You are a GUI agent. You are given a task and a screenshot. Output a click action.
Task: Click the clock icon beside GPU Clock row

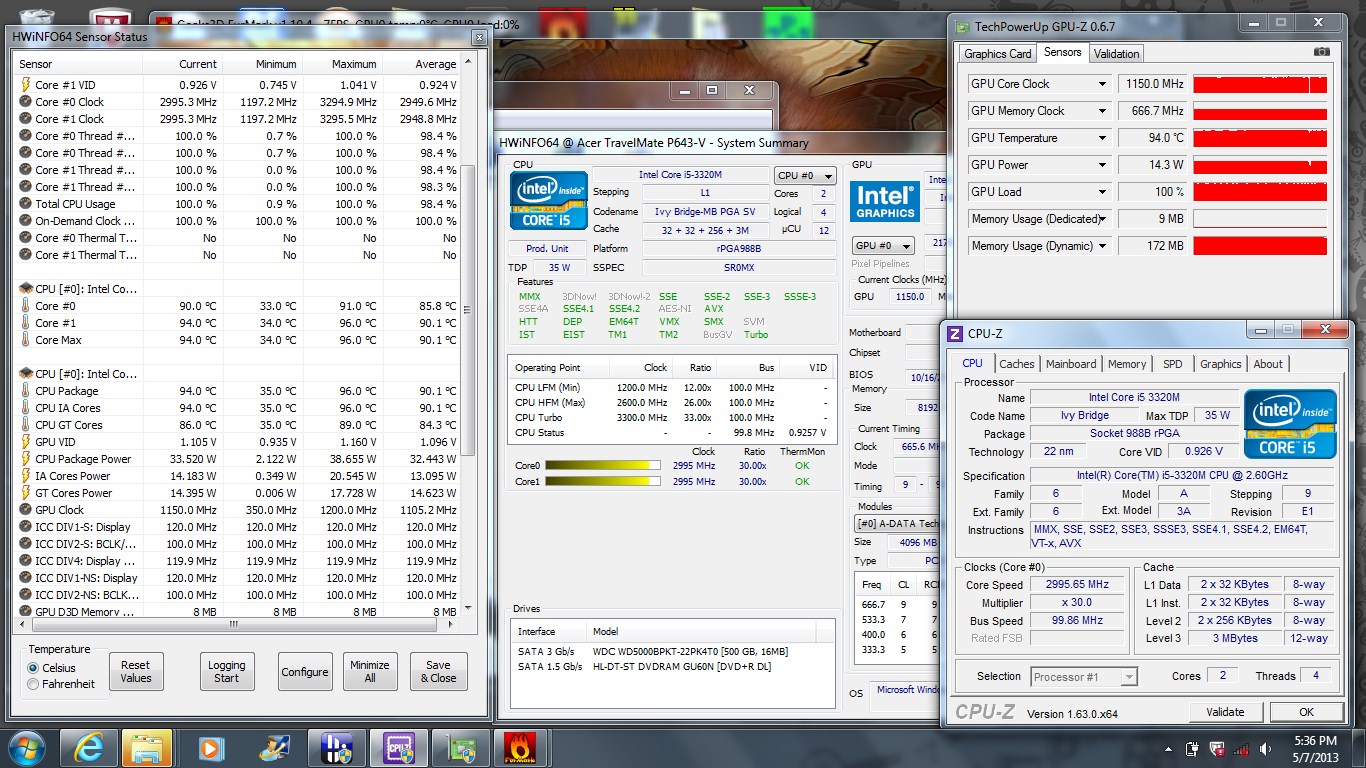25,510
